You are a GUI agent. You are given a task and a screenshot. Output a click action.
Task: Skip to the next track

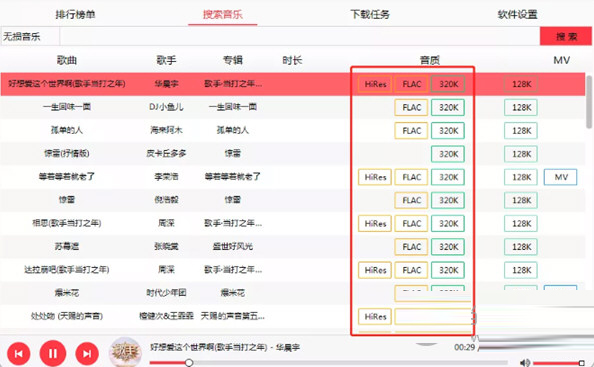87,354
